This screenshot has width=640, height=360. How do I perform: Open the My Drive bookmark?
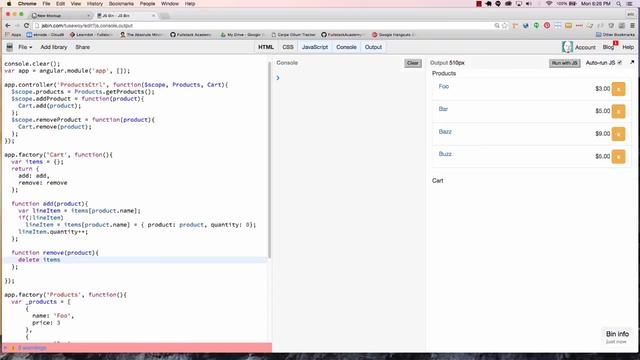coord(242,35)
